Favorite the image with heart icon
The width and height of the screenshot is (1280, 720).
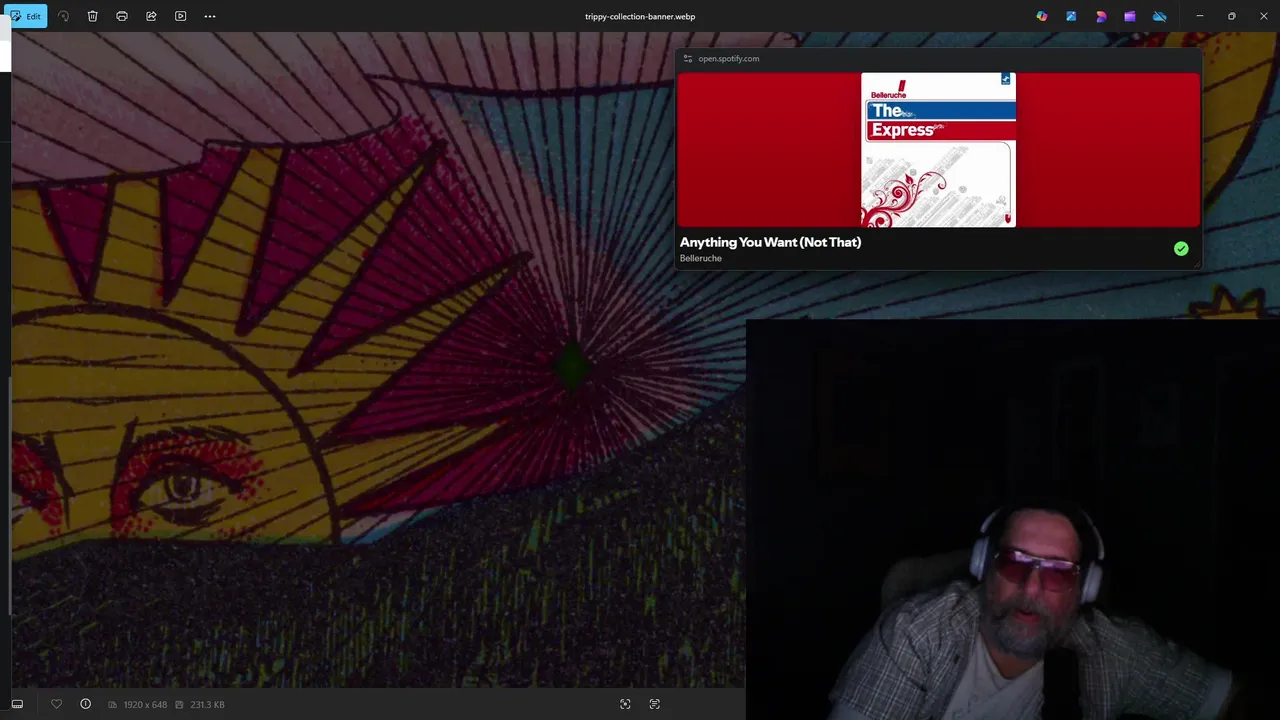coord(56,704)
